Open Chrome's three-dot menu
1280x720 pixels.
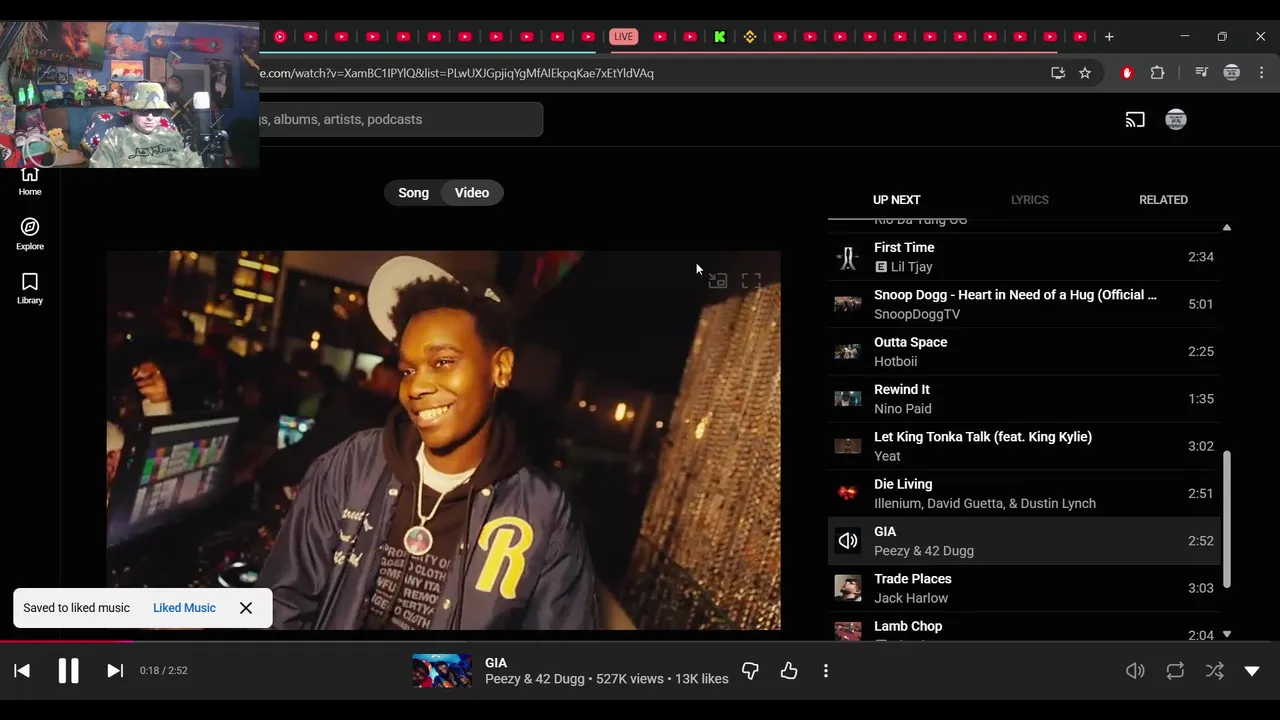[x=1261, y=73]
